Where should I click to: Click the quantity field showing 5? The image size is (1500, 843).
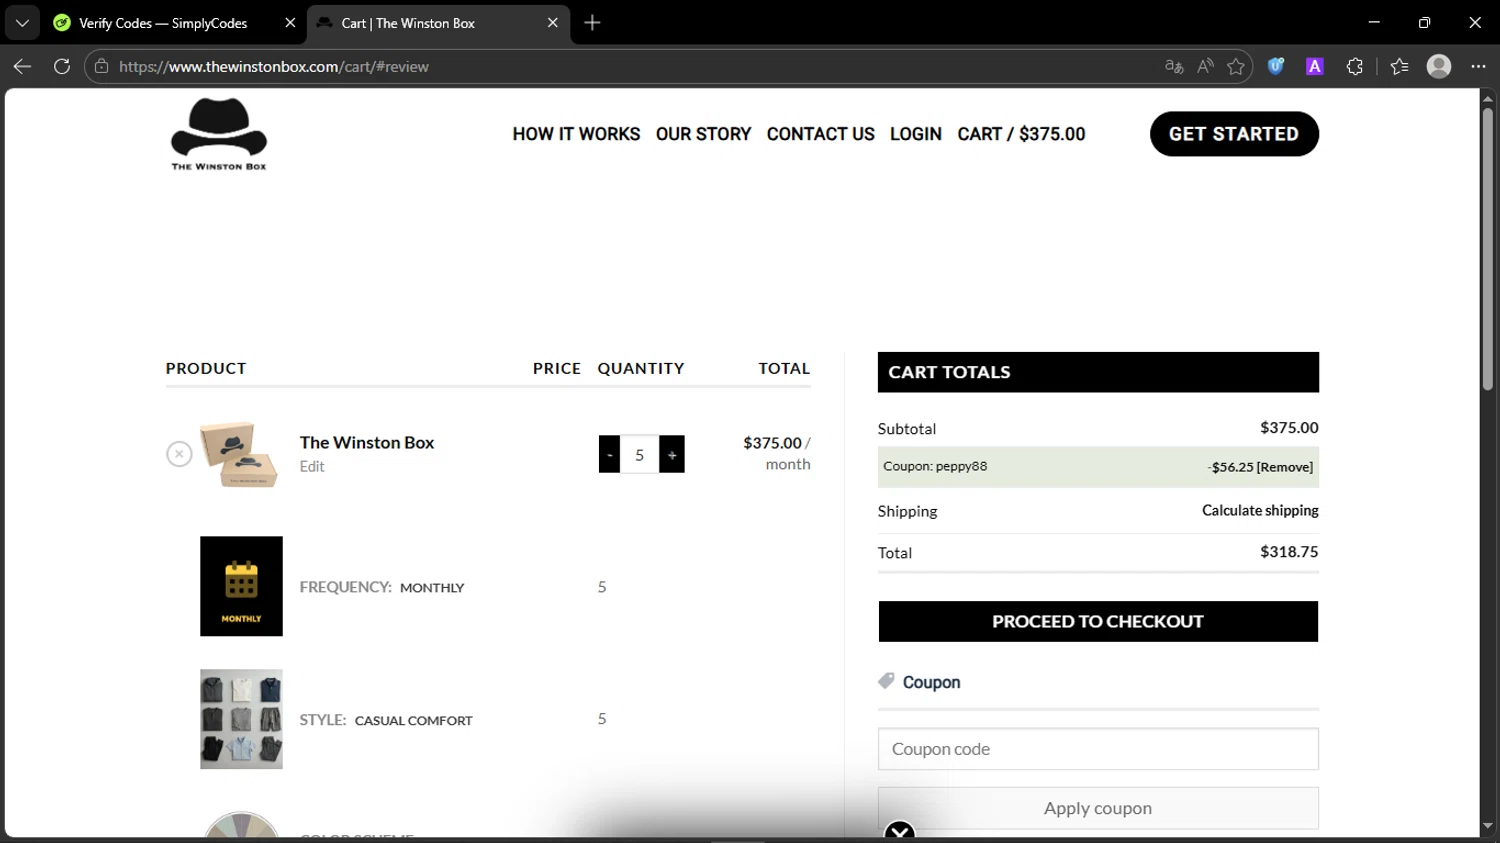[639, 455]
